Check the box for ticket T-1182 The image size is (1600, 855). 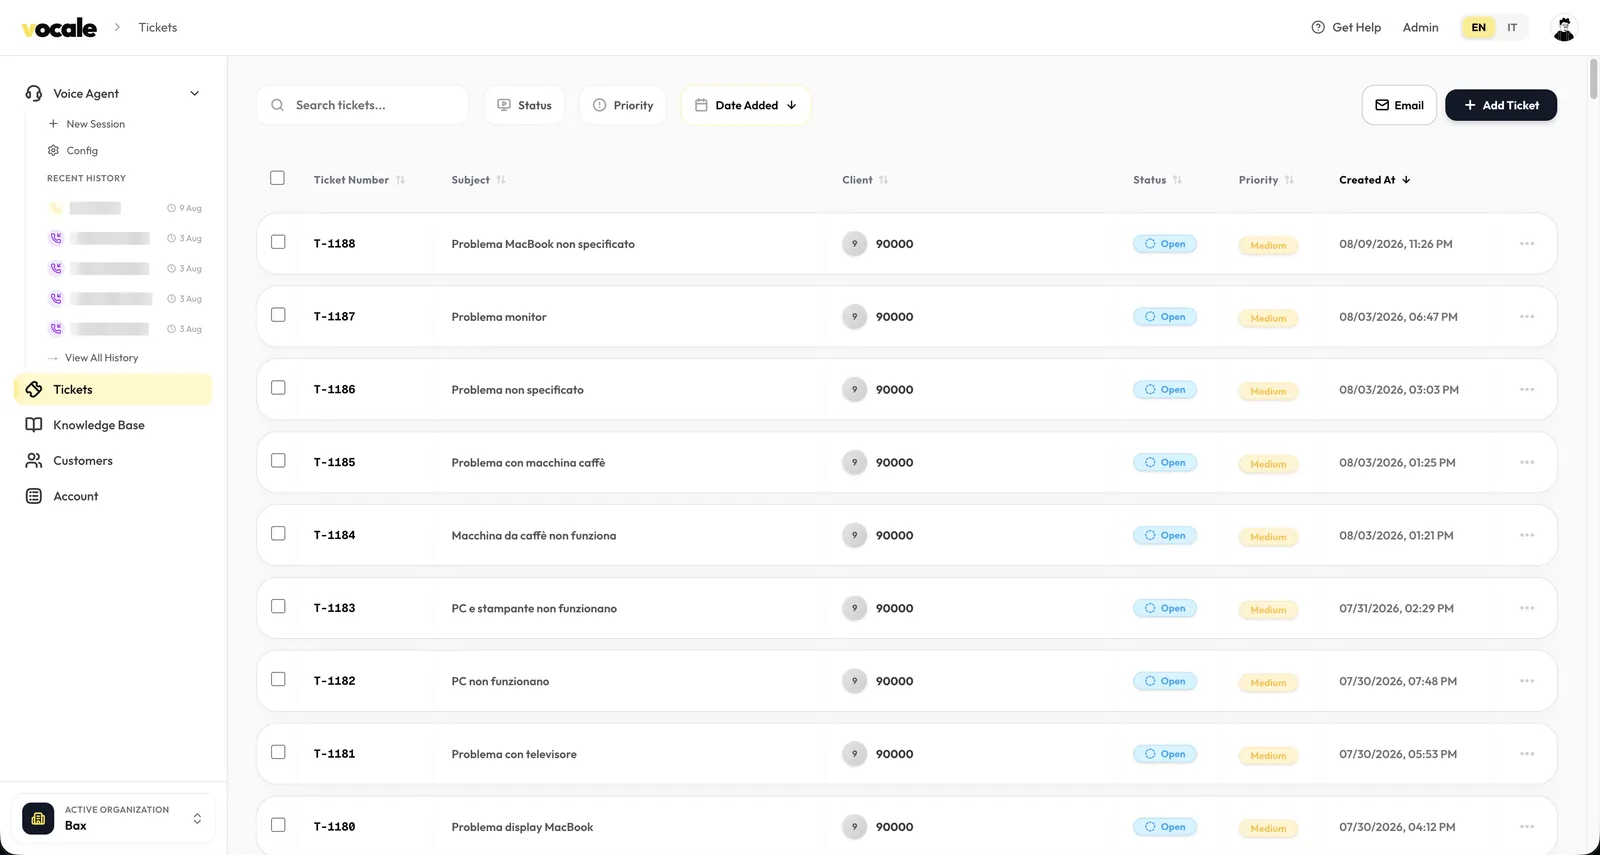pos(278,679)
